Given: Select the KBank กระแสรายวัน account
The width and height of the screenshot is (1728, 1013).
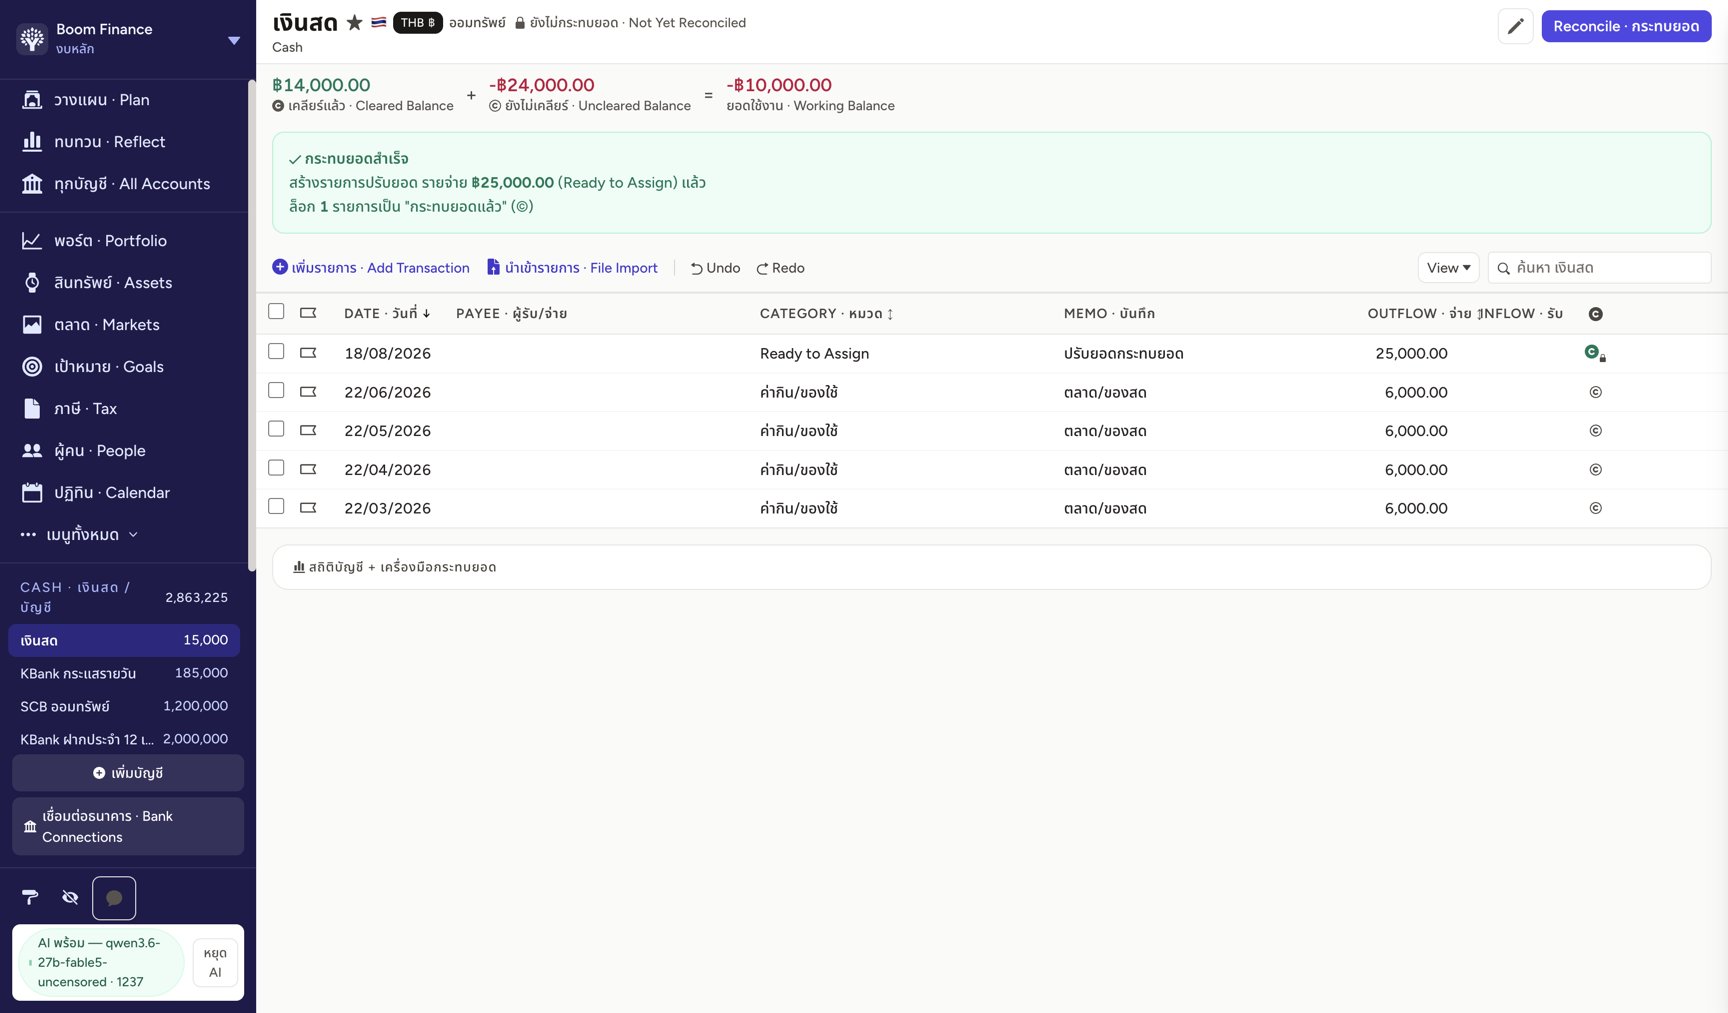Looking at the screenshot, I should (124, 673).
